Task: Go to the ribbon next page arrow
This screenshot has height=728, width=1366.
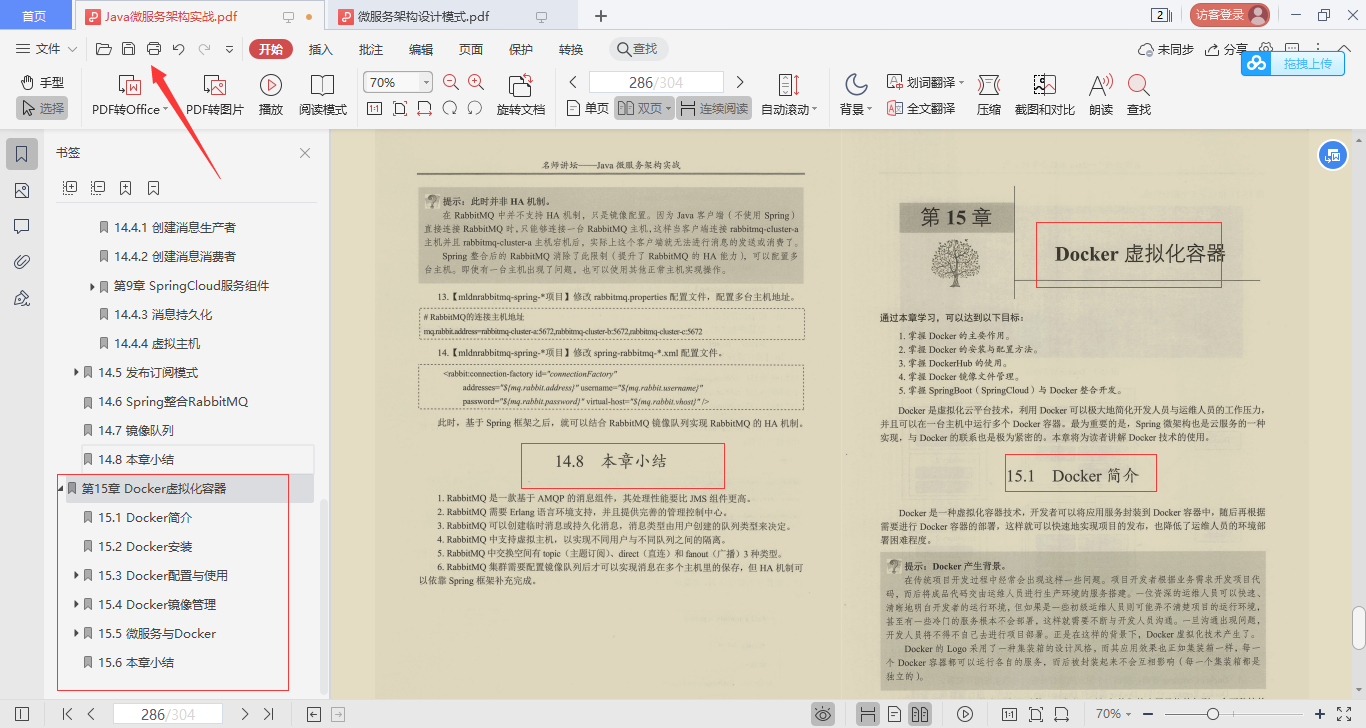Action: point(740,82)
